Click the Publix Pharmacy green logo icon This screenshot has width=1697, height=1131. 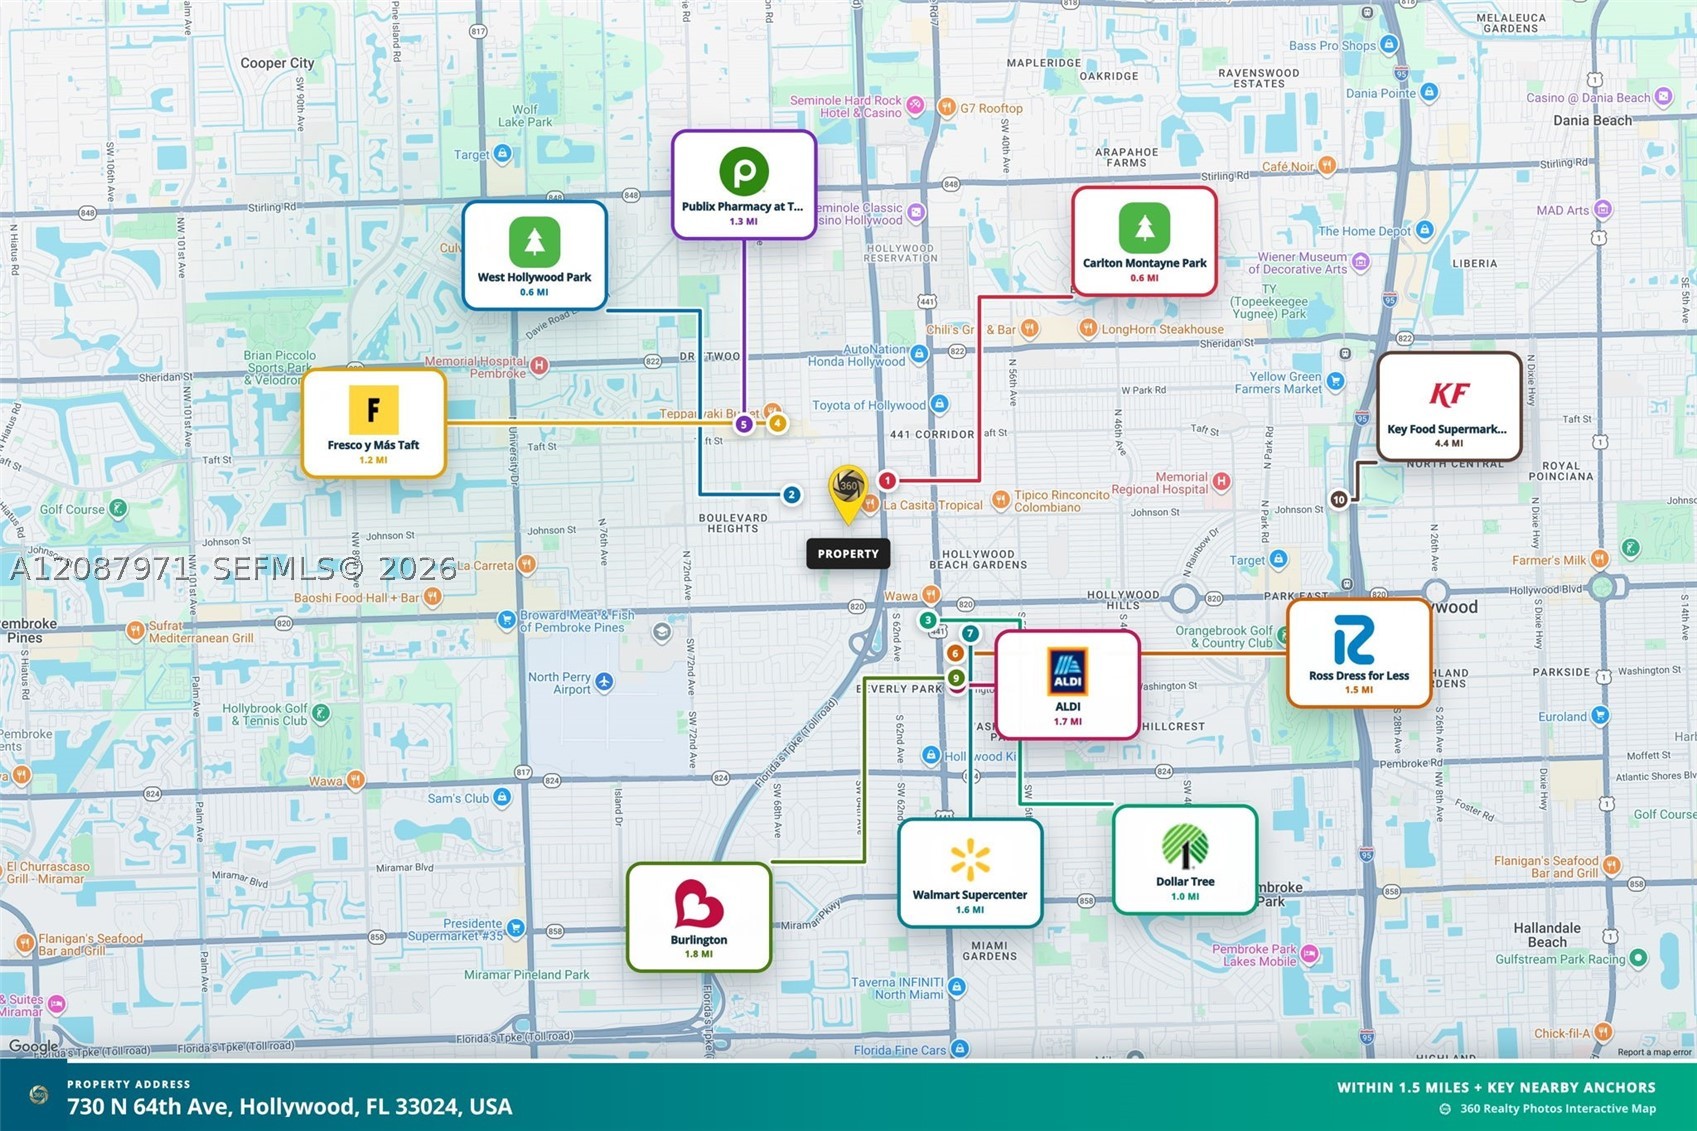click(x=744, y=171)
